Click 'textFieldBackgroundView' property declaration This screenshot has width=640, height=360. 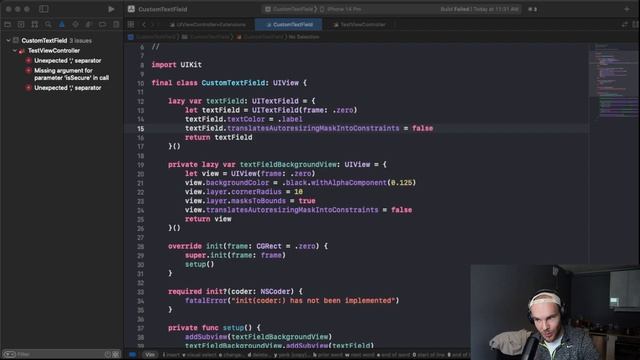click(288, 164)
